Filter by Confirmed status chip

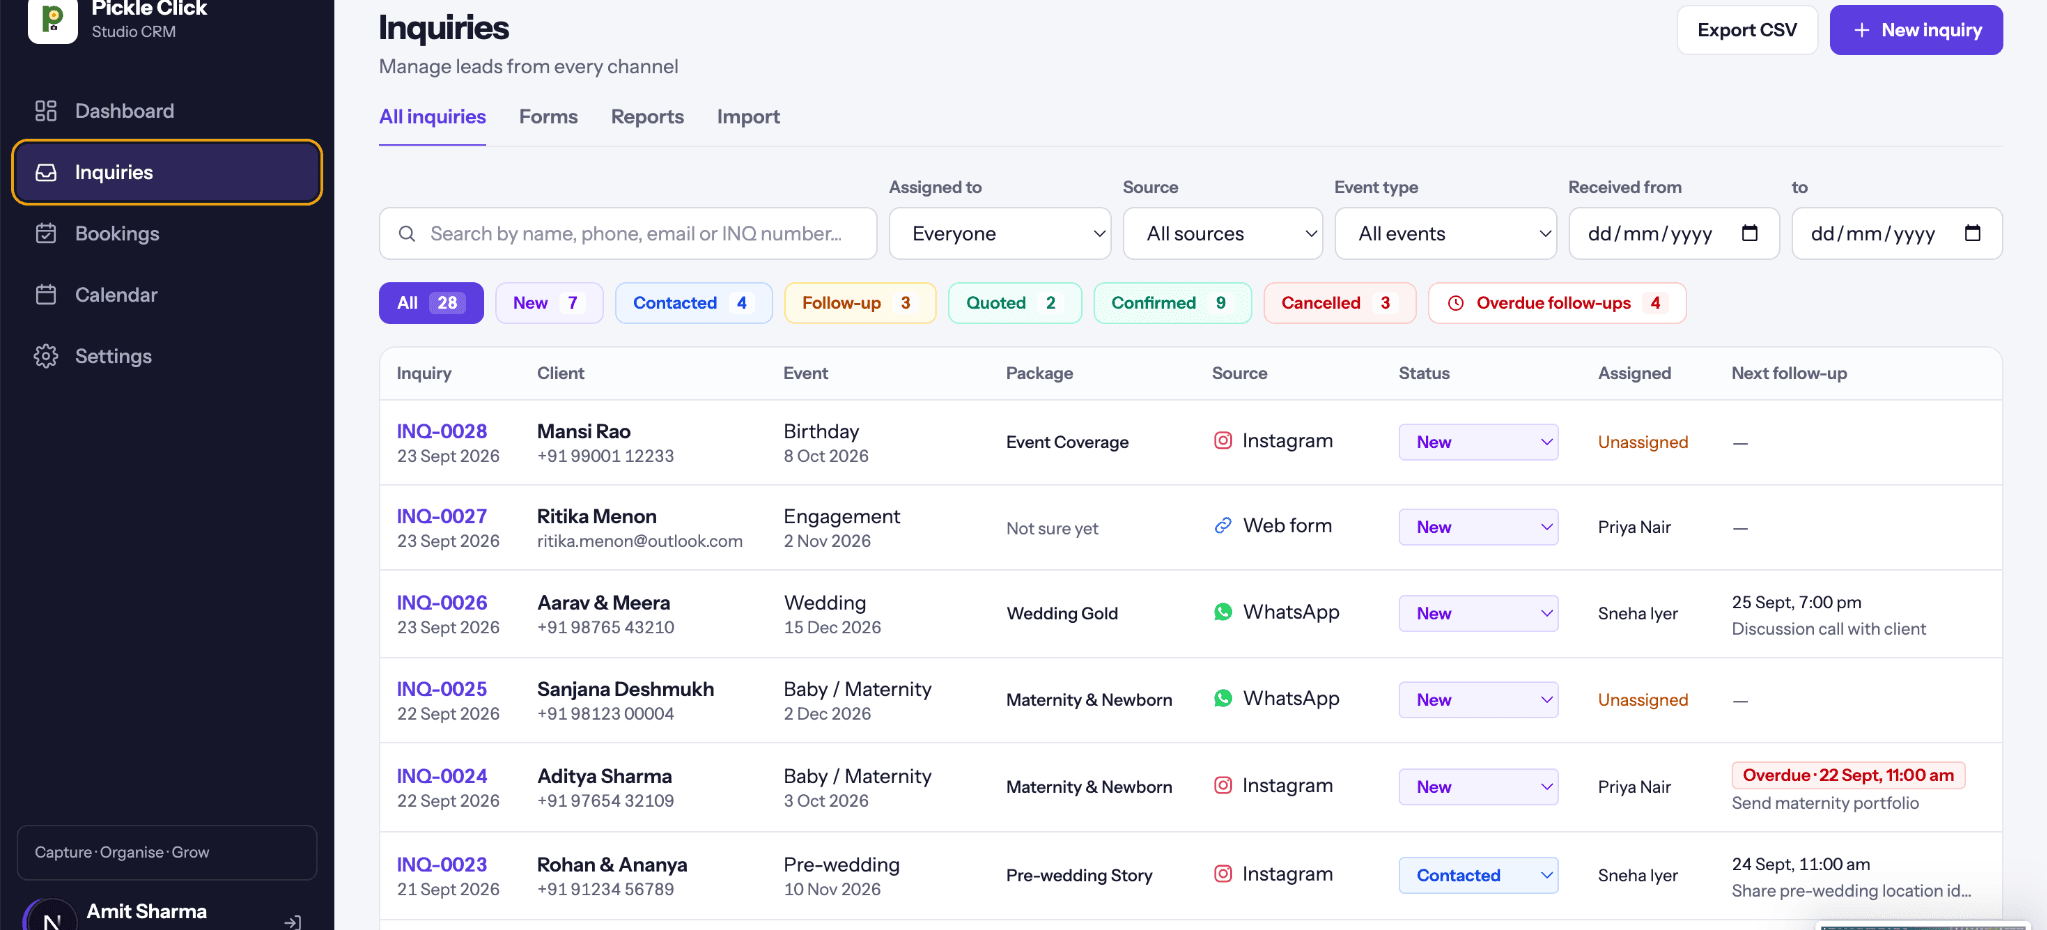(x=1172, y=303)
